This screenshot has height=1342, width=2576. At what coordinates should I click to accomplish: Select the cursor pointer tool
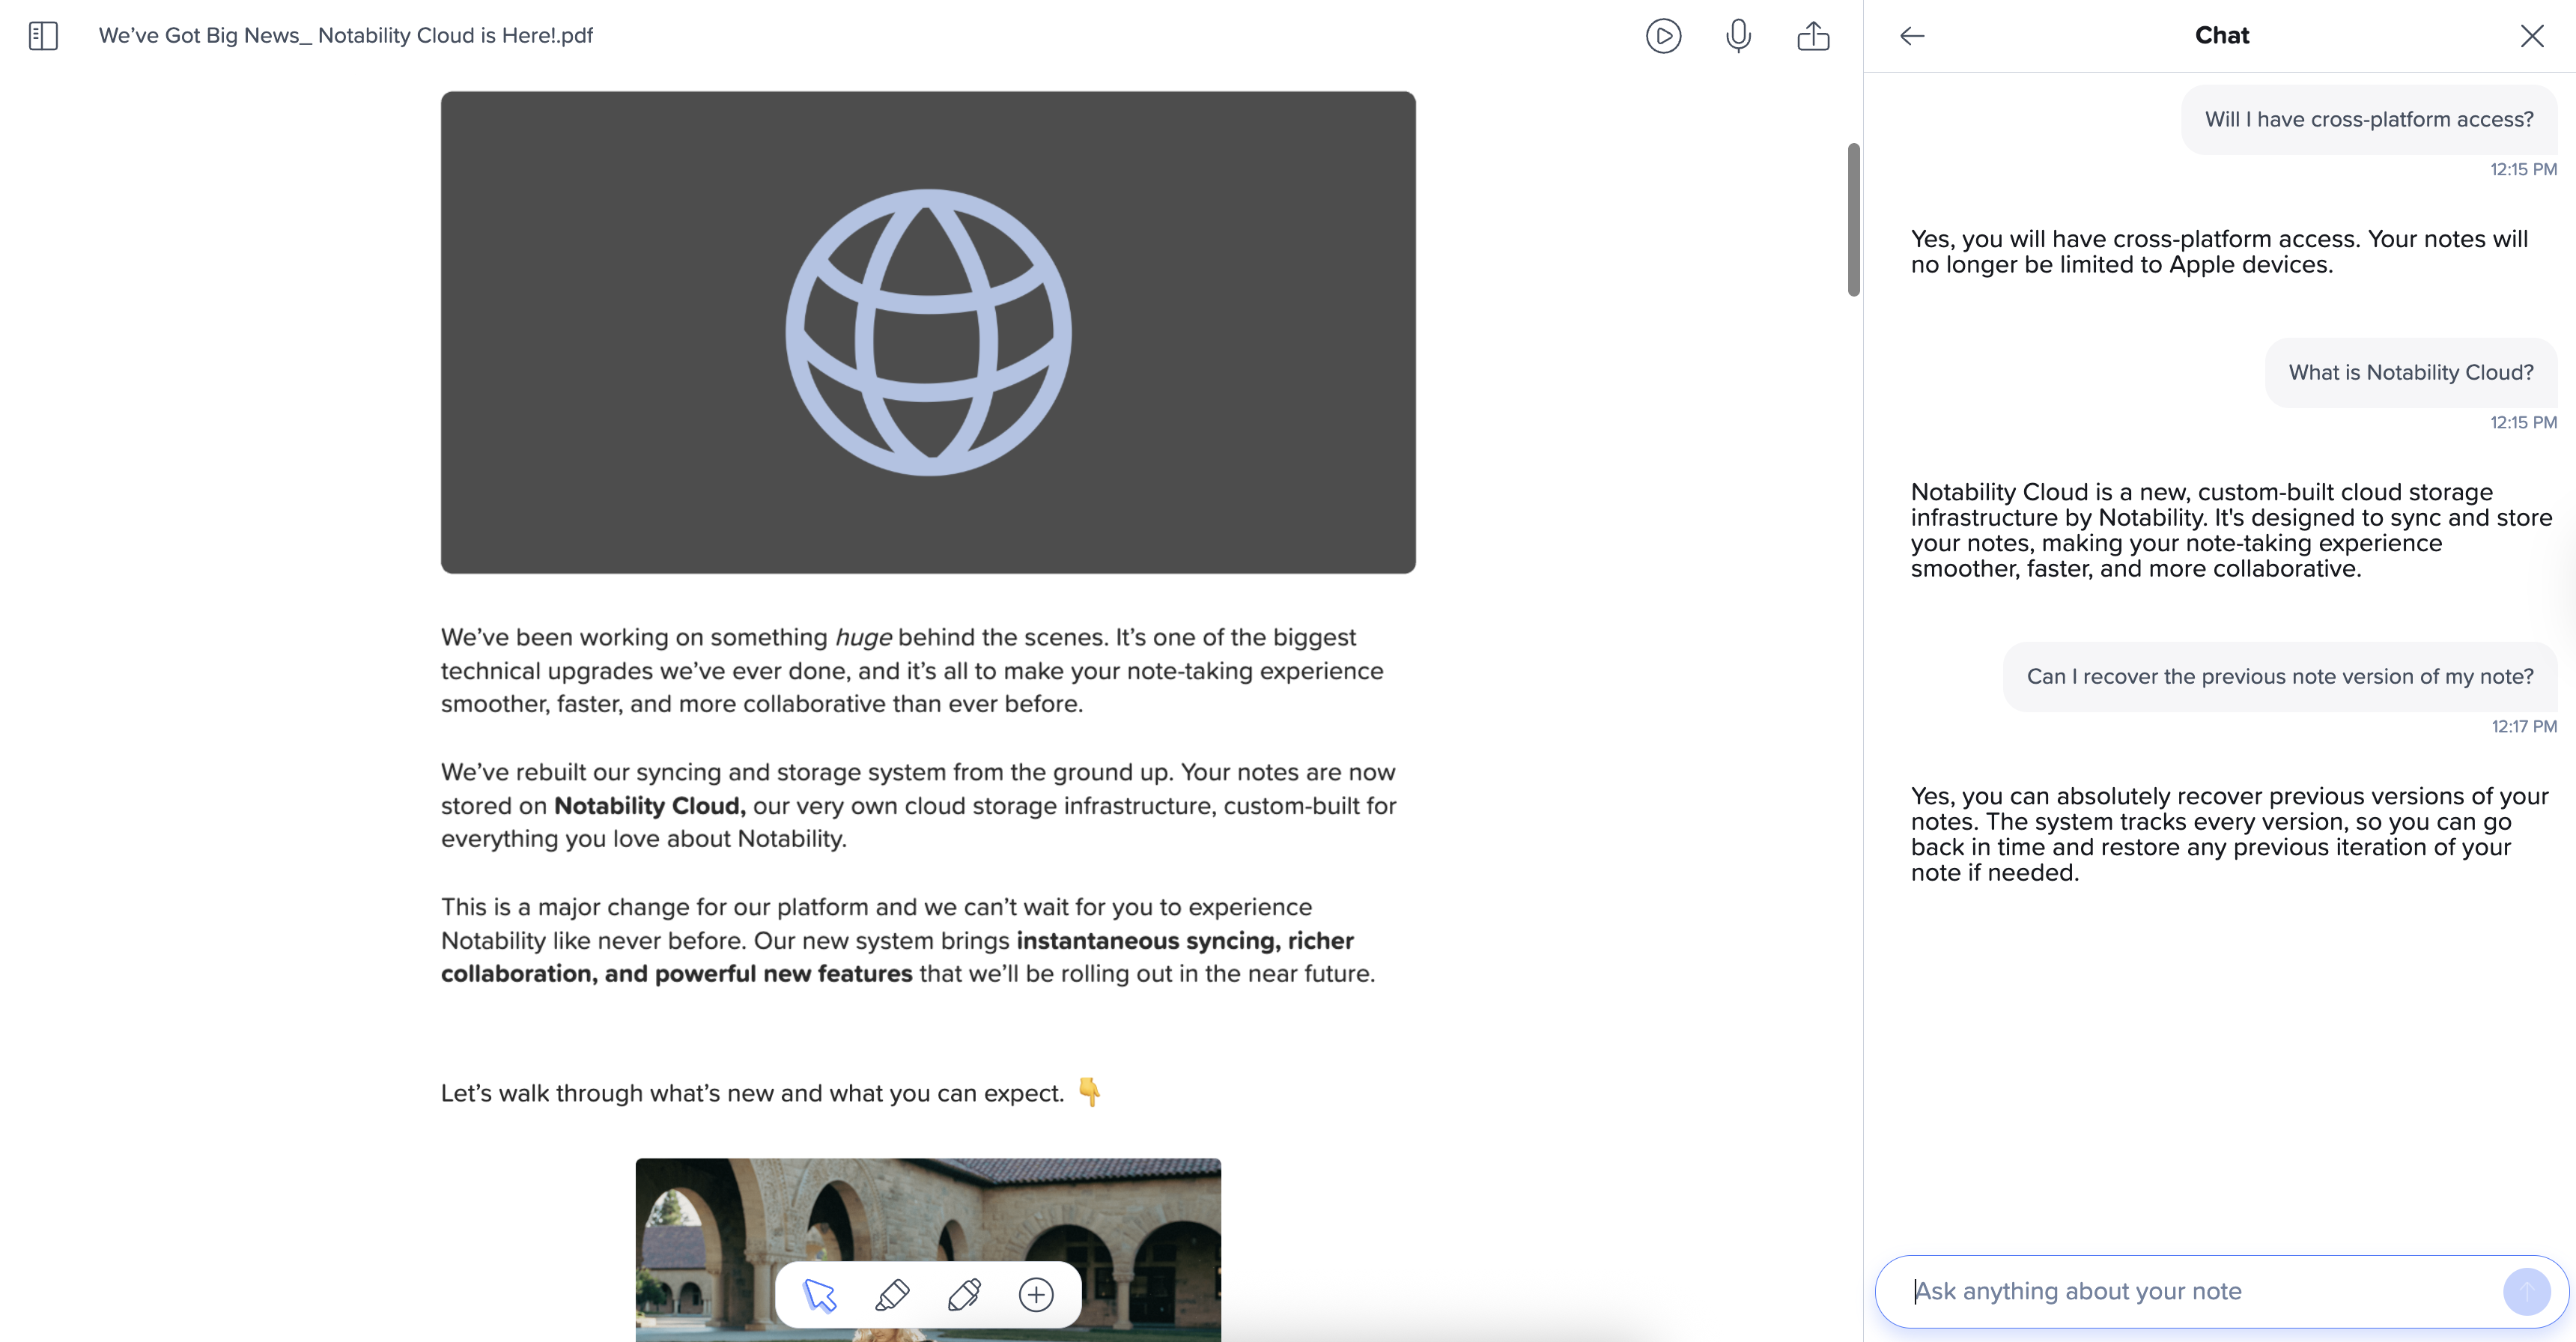819,1294
